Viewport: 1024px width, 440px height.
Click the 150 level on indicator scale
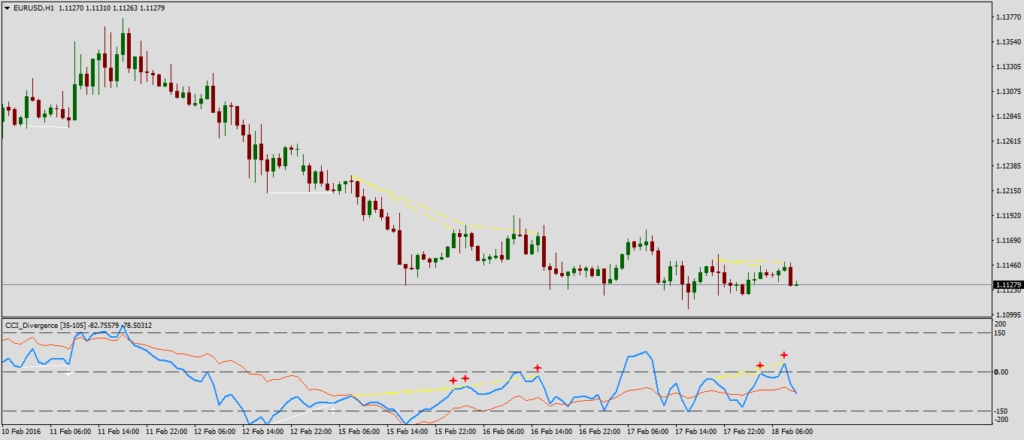pos(1000,332)
